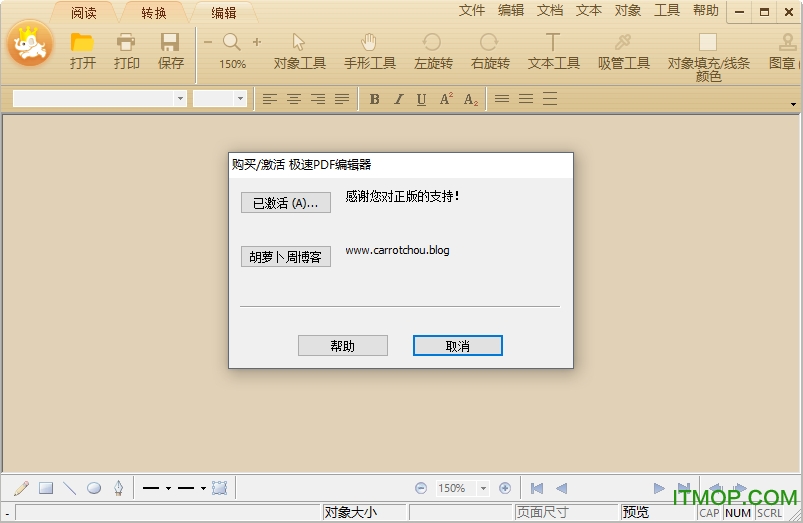Open a file with the 打开 folder icon
This screenshot has height=523, width=803.
pyautogui.click(x=82, y=50)
